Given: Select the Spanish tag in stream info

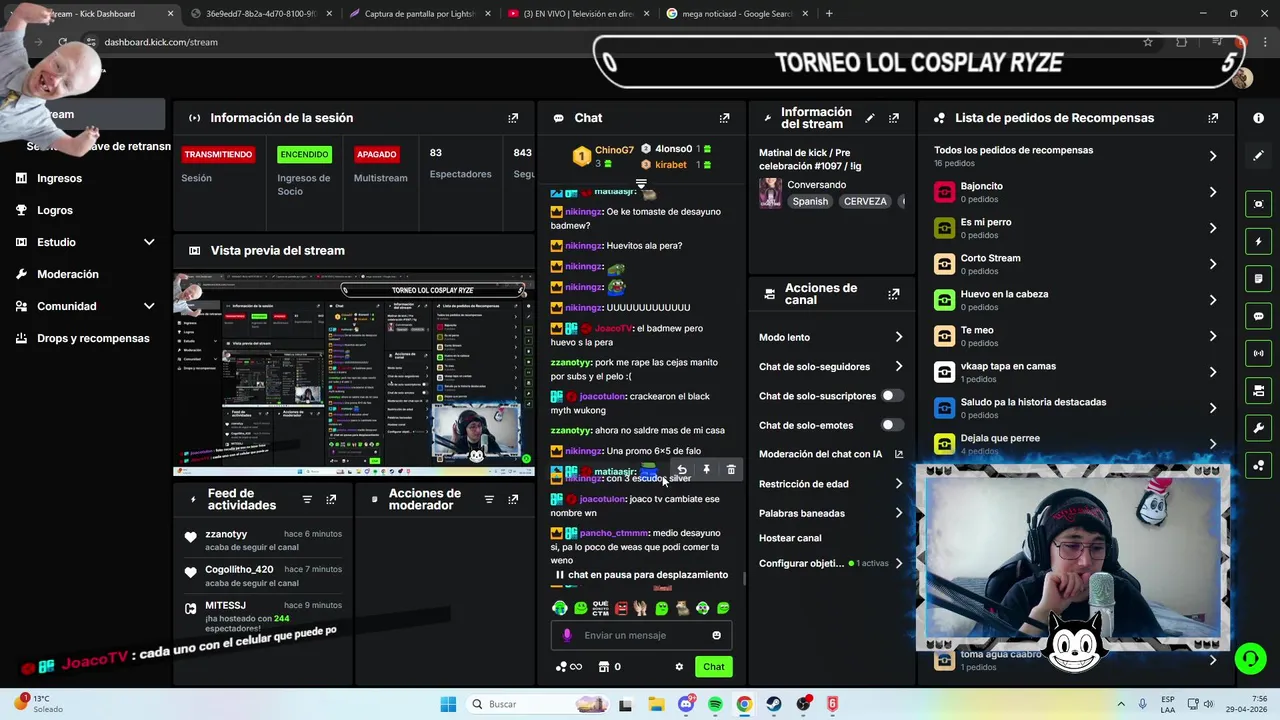Looking at the screenshot, I should click(x=810, y=201).
